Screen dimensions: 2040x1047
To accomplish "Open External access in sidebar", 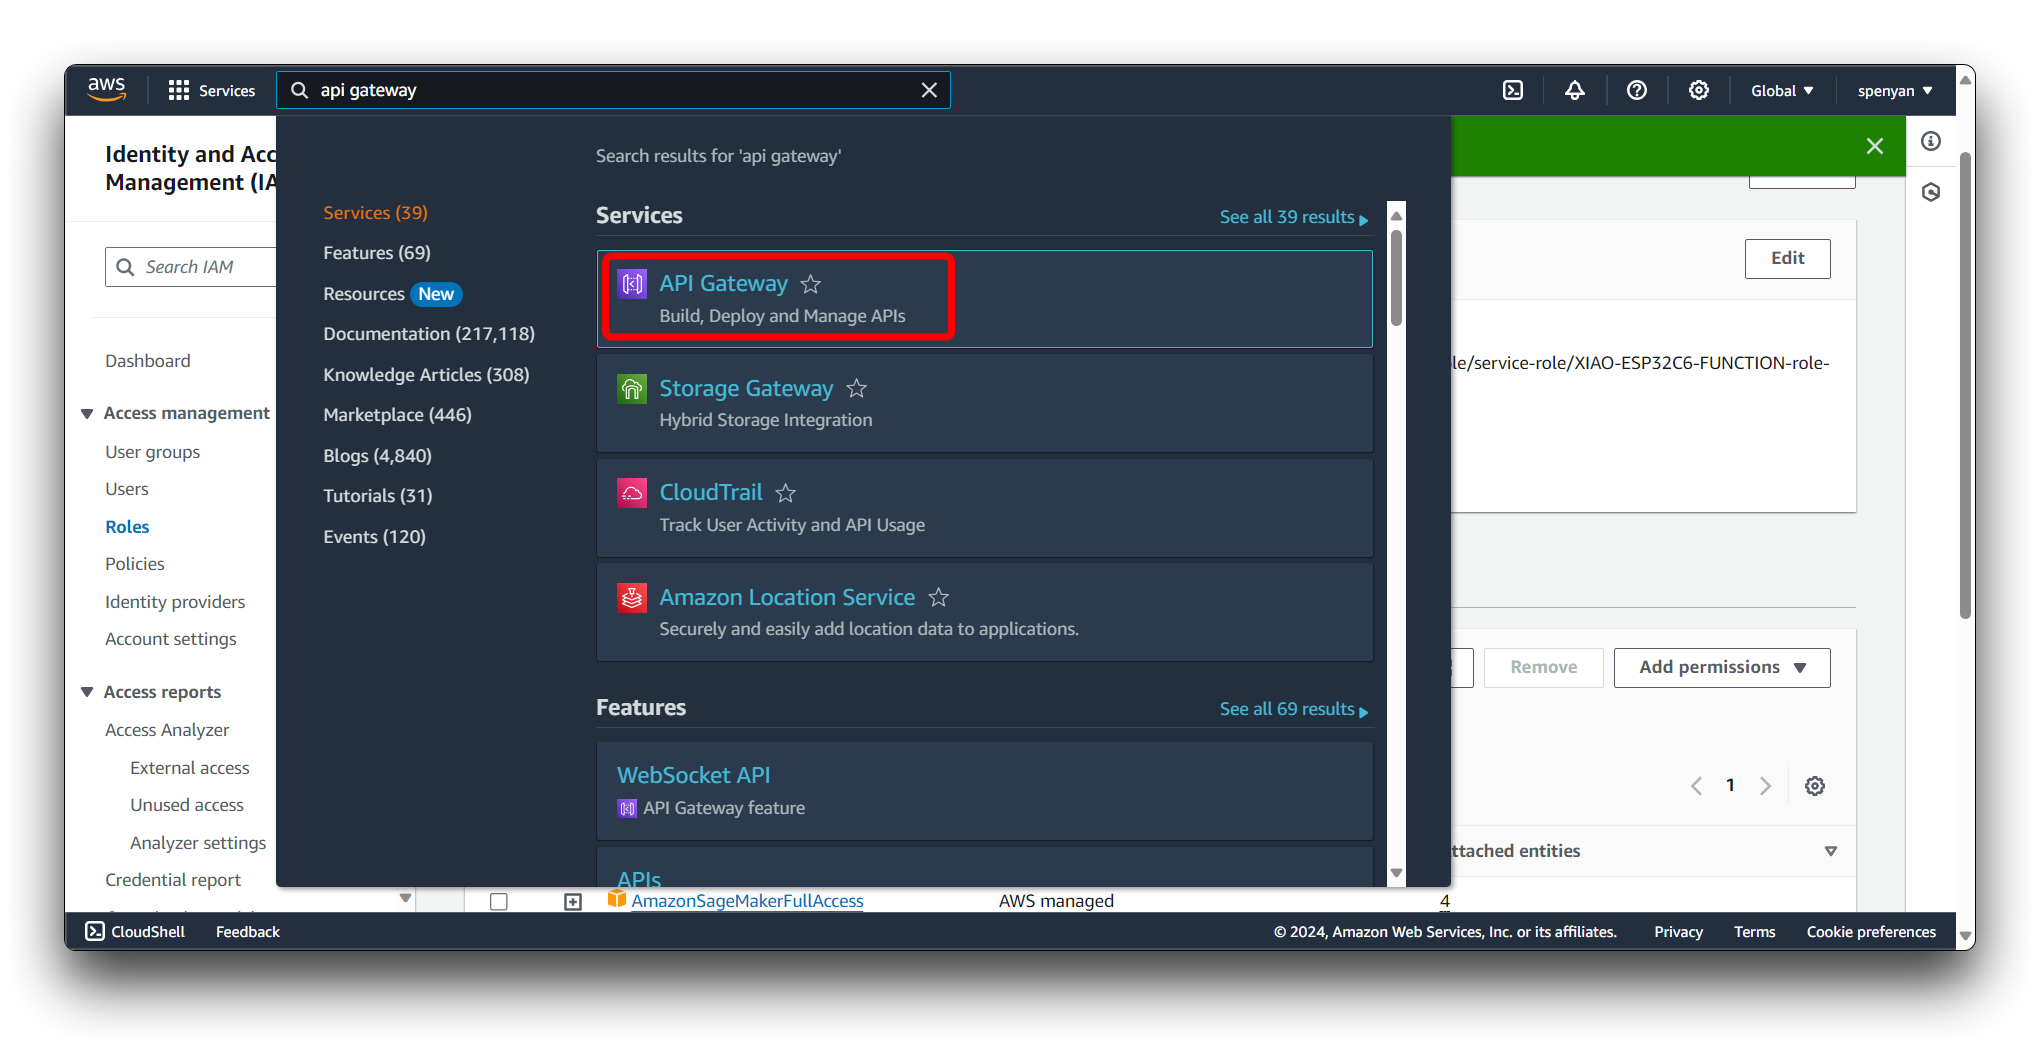I will pyautogui.click(x=190, y=768).
